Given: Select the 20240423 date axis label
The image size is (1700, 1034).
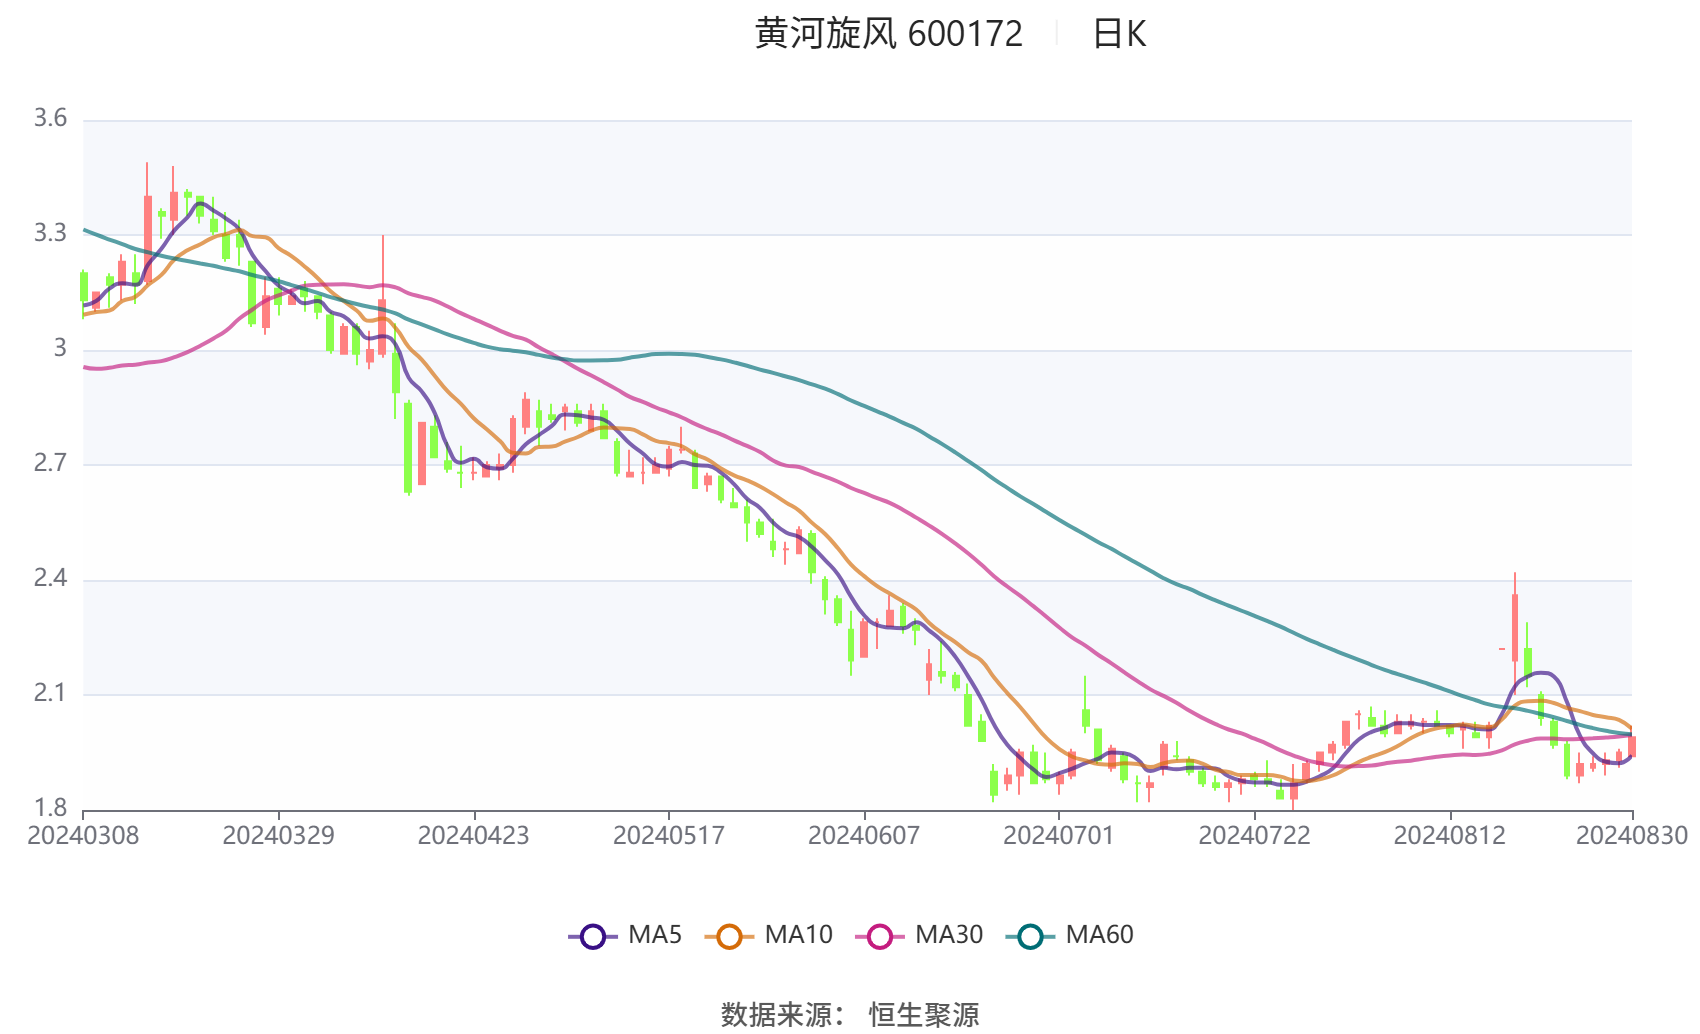Looking at the screenshot, I should point(473,835).
